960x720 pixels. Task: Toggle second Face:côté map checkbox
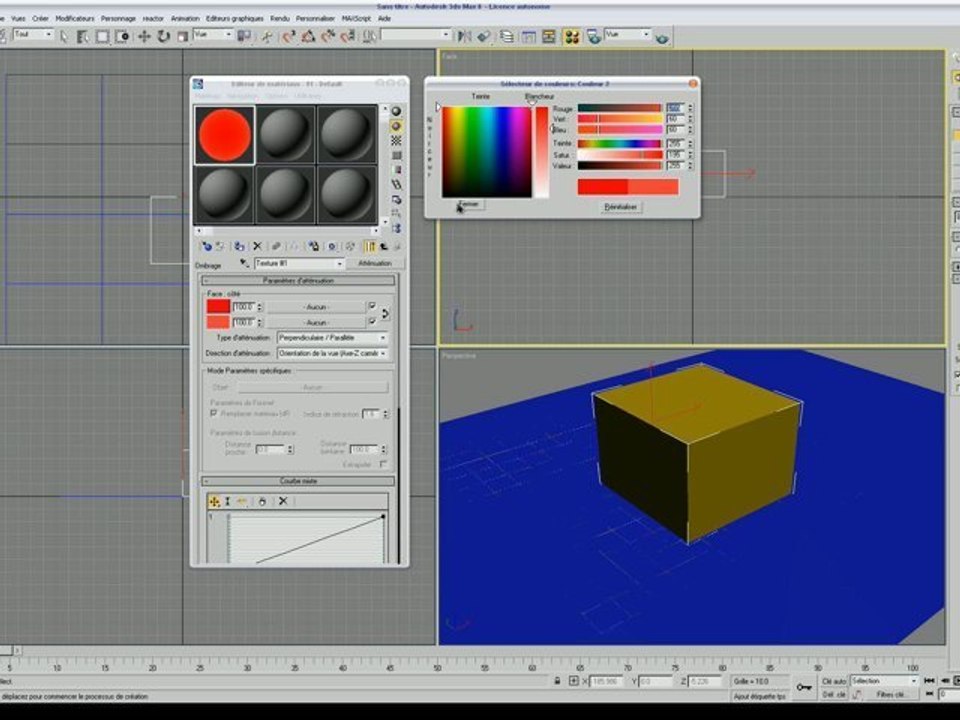click(x=372, y=321)
